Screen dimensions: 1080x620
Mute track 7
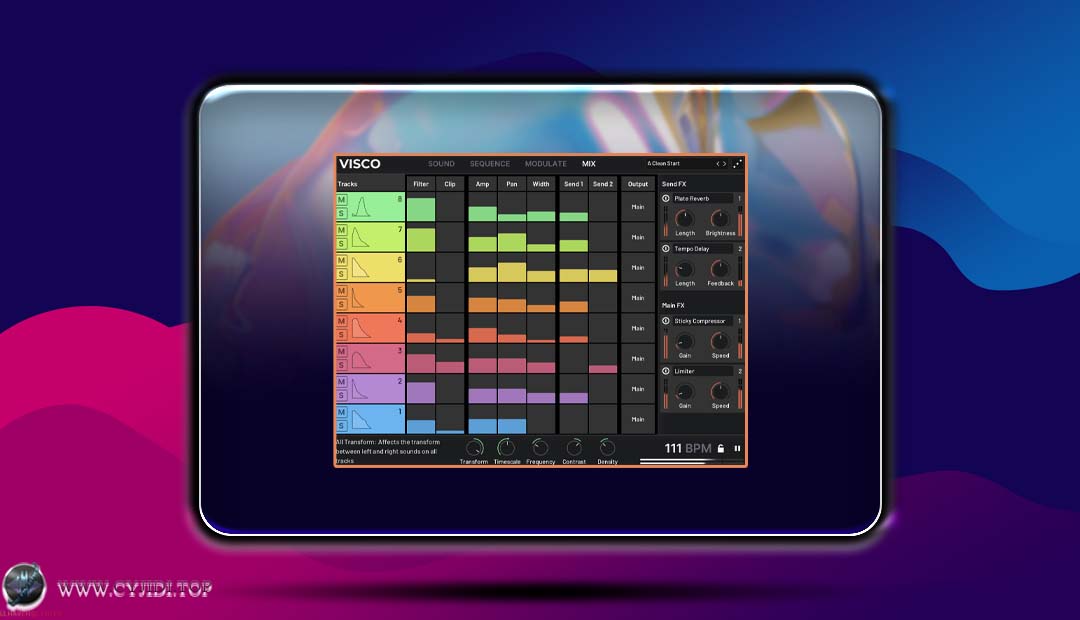(x=342, y=230)
